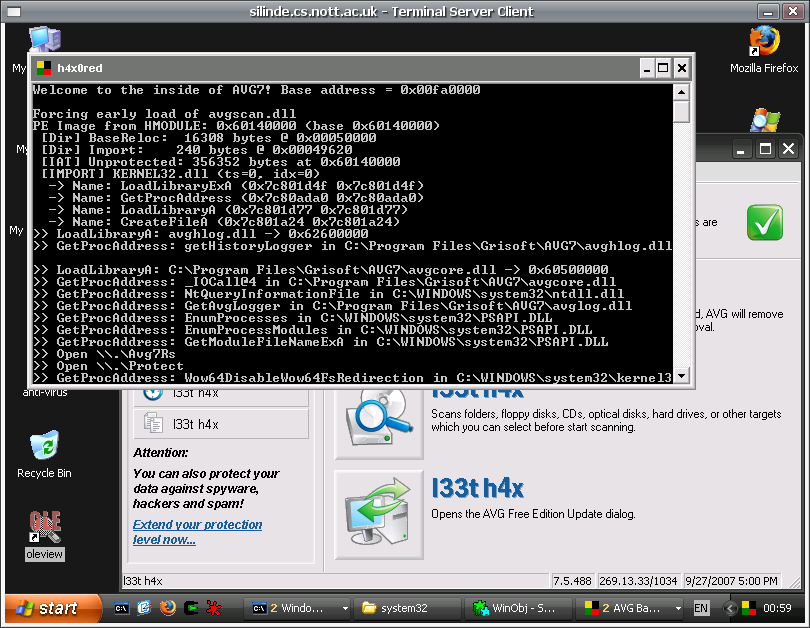Image resolution: width=810 pixels, height=628 pixels.
Task: Maximize the h4x0red console window
Action: [663, 68]
